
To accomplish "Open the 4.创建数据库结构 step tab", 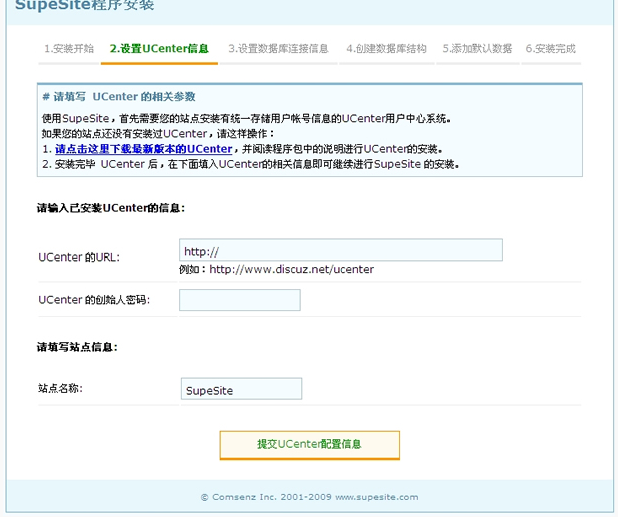I will click(x=386, y=48).
